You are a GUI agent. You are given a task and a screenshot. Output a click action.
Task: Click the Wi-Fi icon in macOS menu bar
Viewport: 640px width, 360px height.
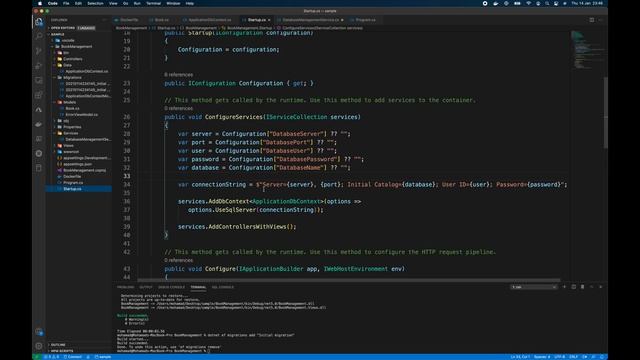click(528, 3)
